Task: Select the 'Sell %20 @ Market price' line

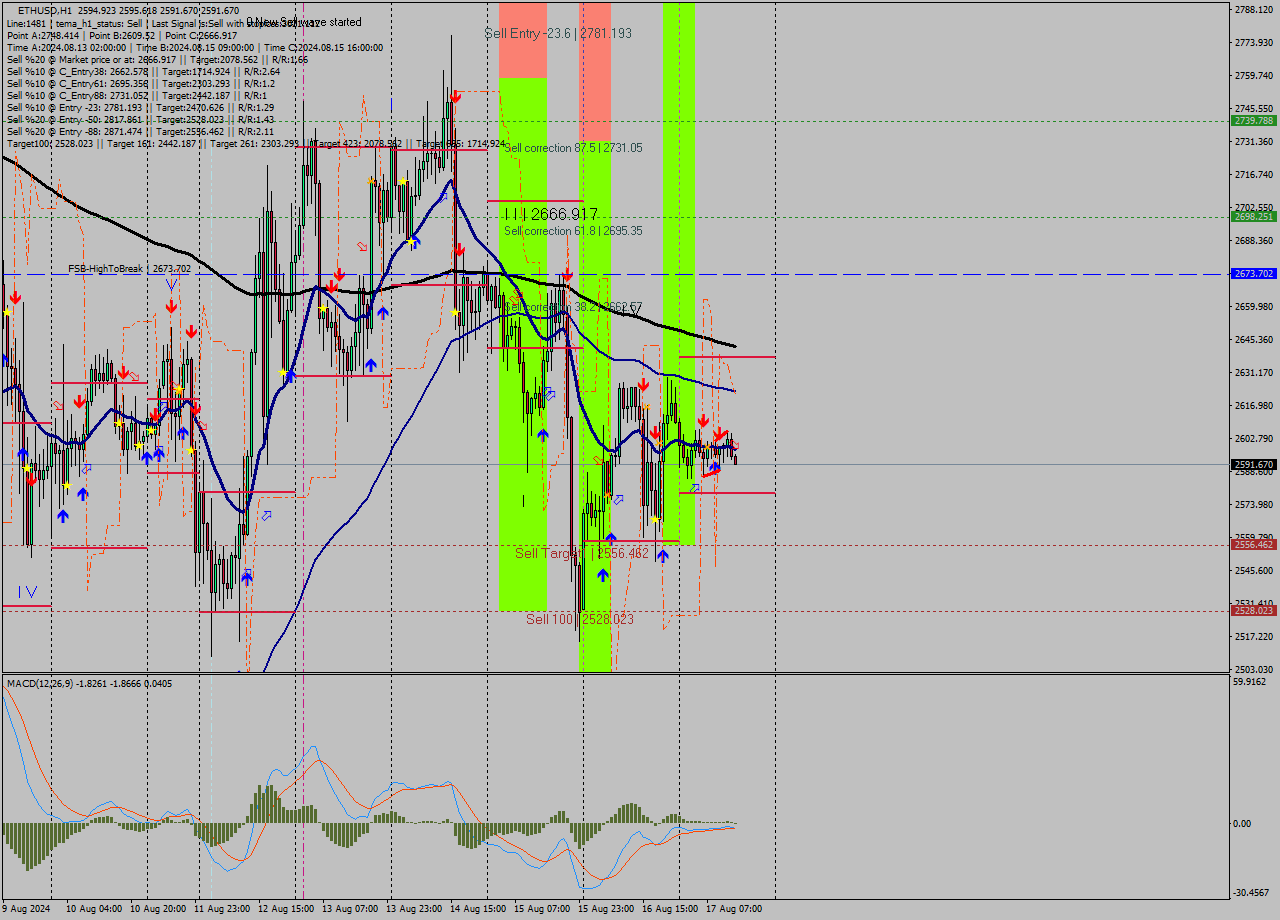Action: (157, 59)
